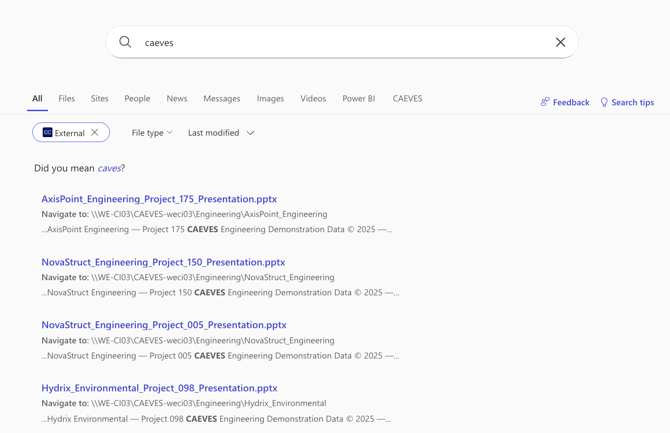Viewport: 670px width, 433px height.
Task: Open Hydrix_Environmental_Project_098_Presentation.pptx result
Action: coord(159,388)
